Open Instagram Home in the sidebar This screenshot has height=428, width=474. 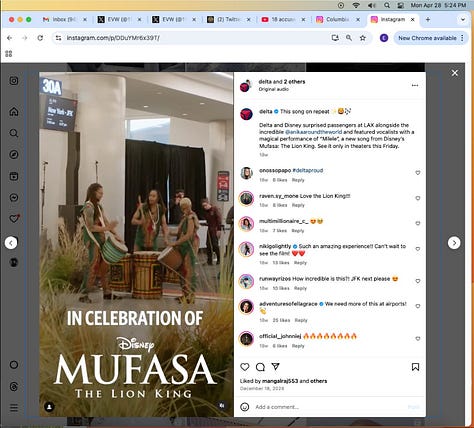tap(14, 112)
